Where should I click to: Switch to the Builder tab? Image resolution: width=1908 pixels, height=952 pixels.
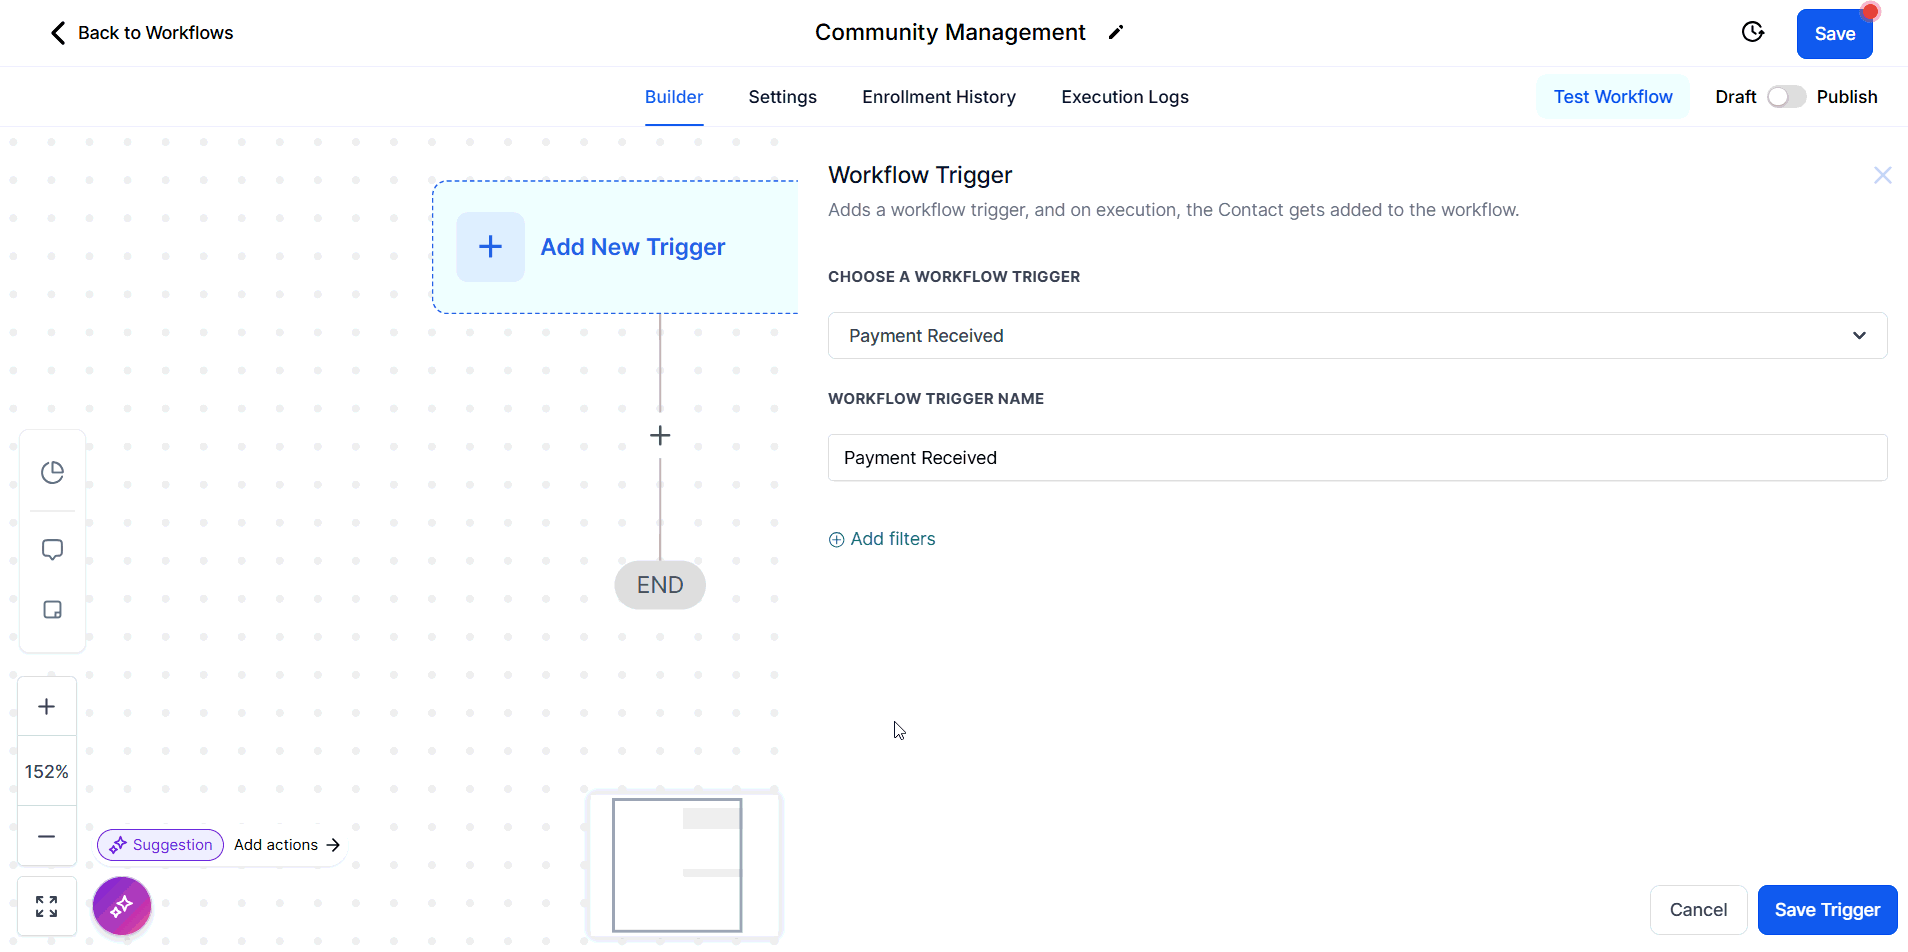click(674, 97)
